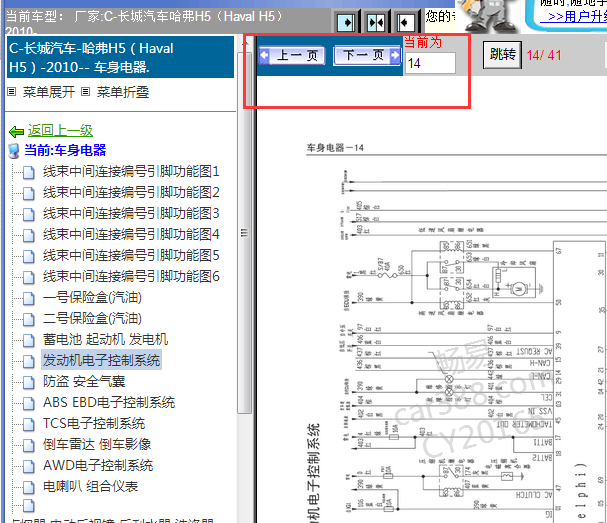Click page icon beside 线束中间连接编号引脚功能图5
Screen dimensions: 607x523
pos(28,257)
